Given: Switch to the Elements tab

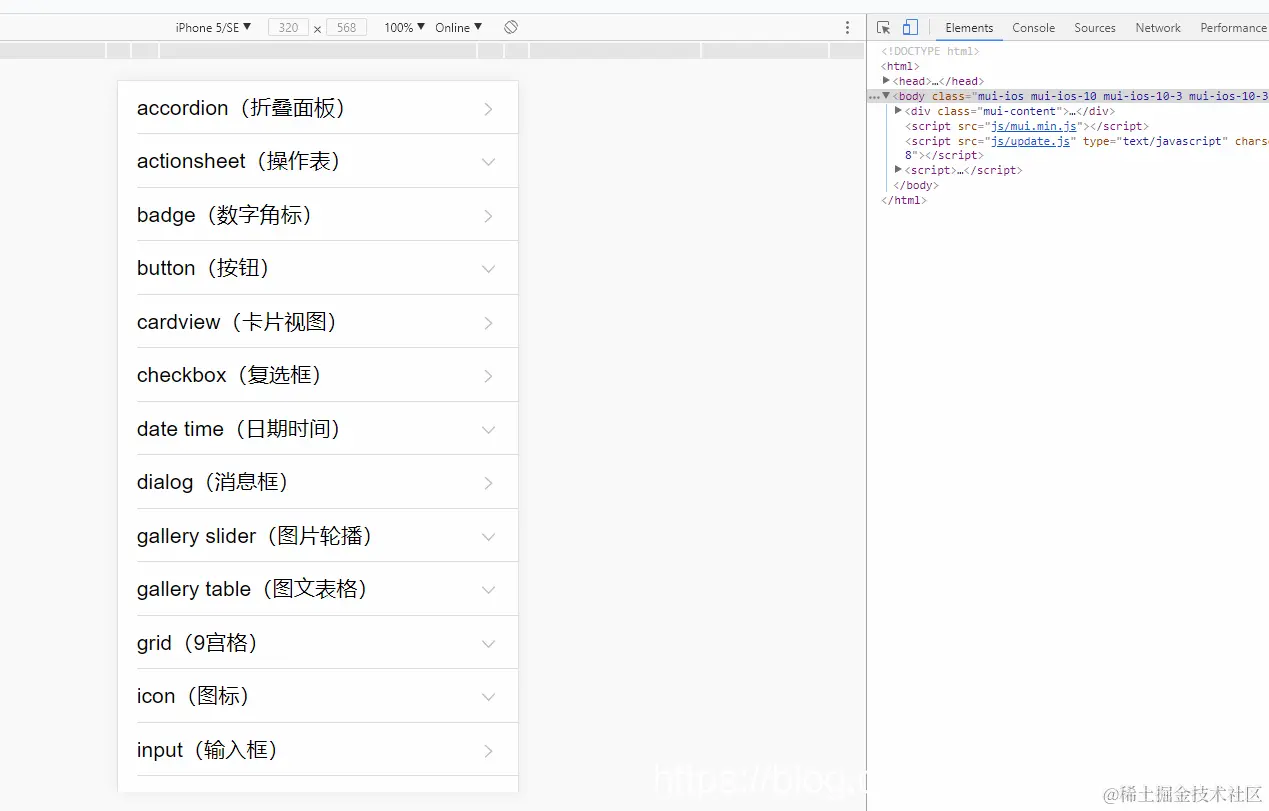Looking at the screenshot, I should coord(969,28).
